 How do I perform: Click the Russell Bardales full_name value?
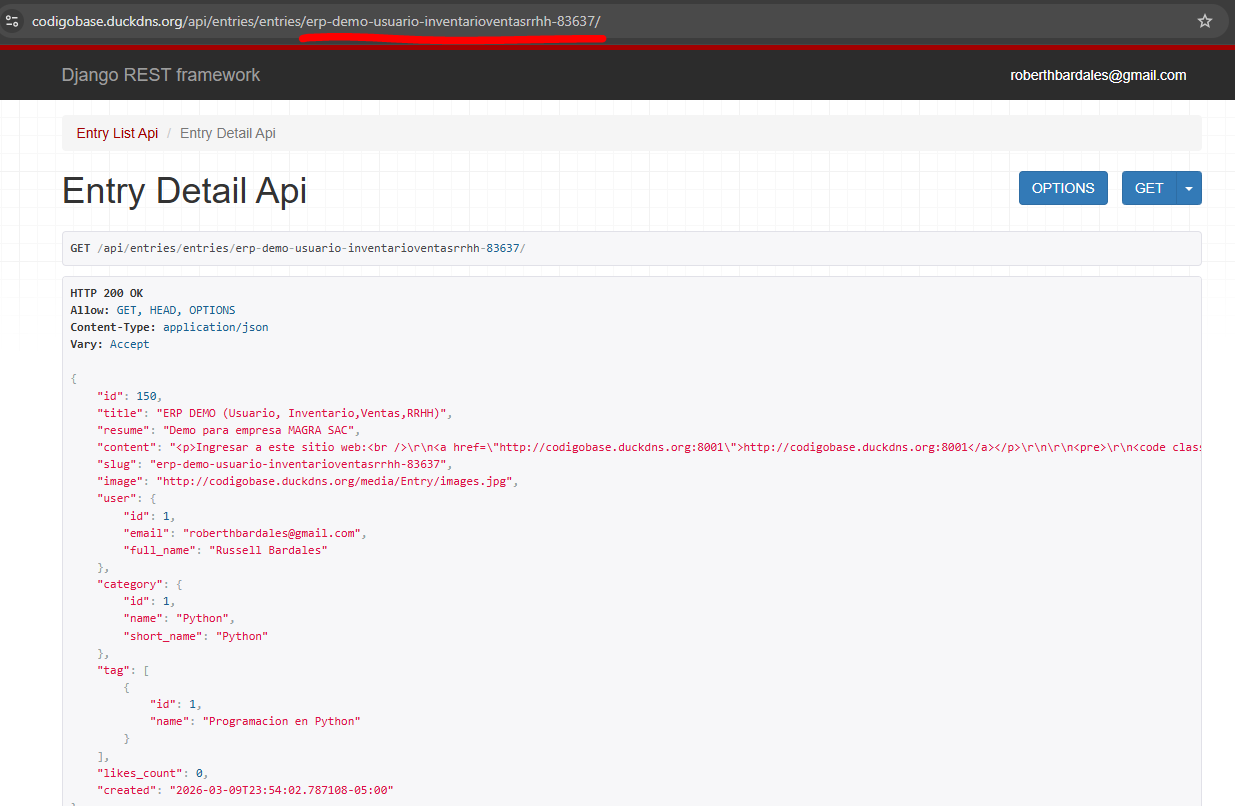pos(255,550)
